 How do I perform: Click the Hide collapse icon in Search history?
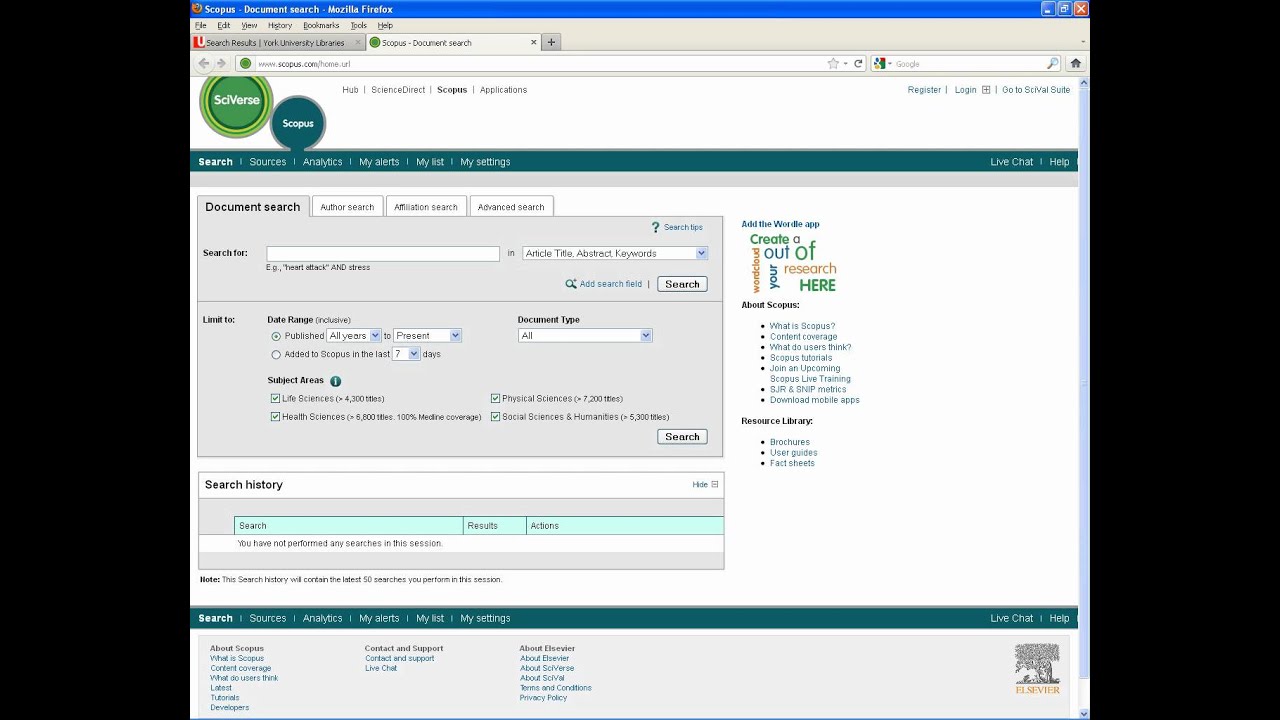pos(714,484)
